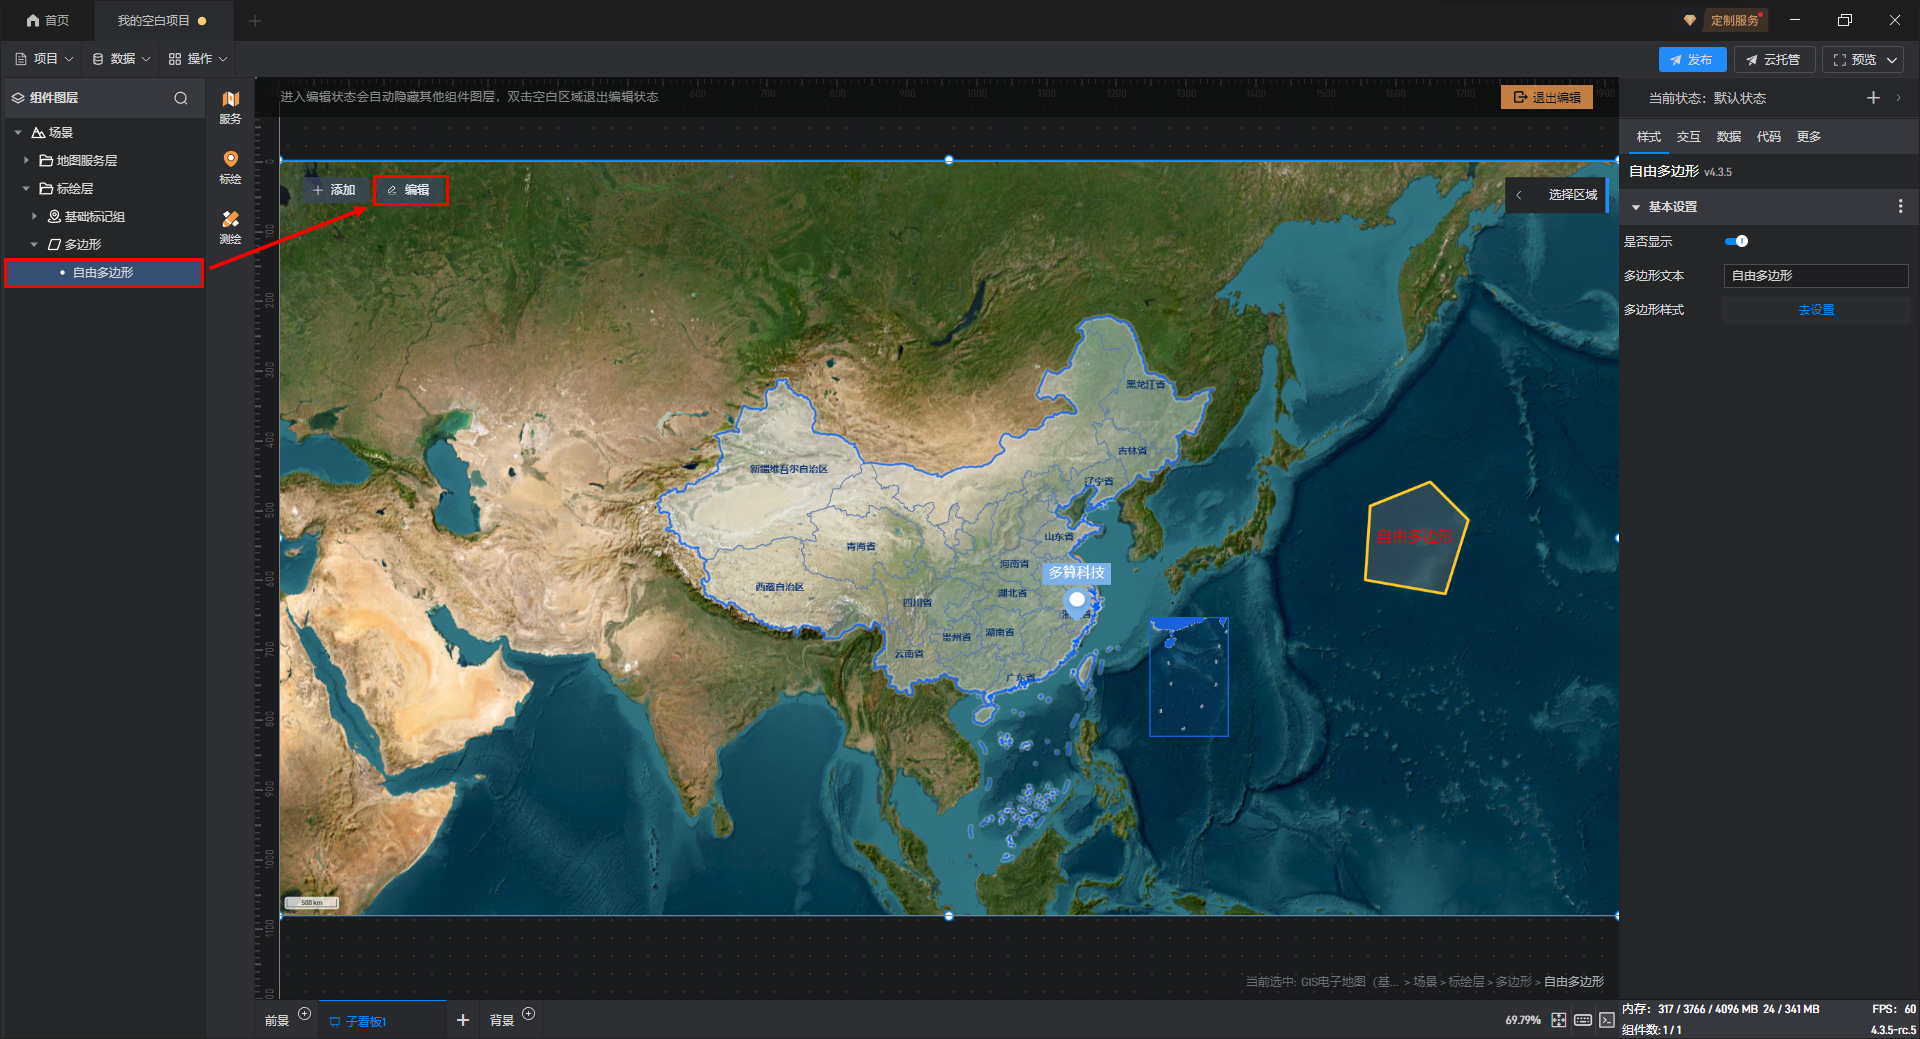The image size is (1920, 1039).
Task: Search component layers with magnifier icon
Action: click(181, 98)
